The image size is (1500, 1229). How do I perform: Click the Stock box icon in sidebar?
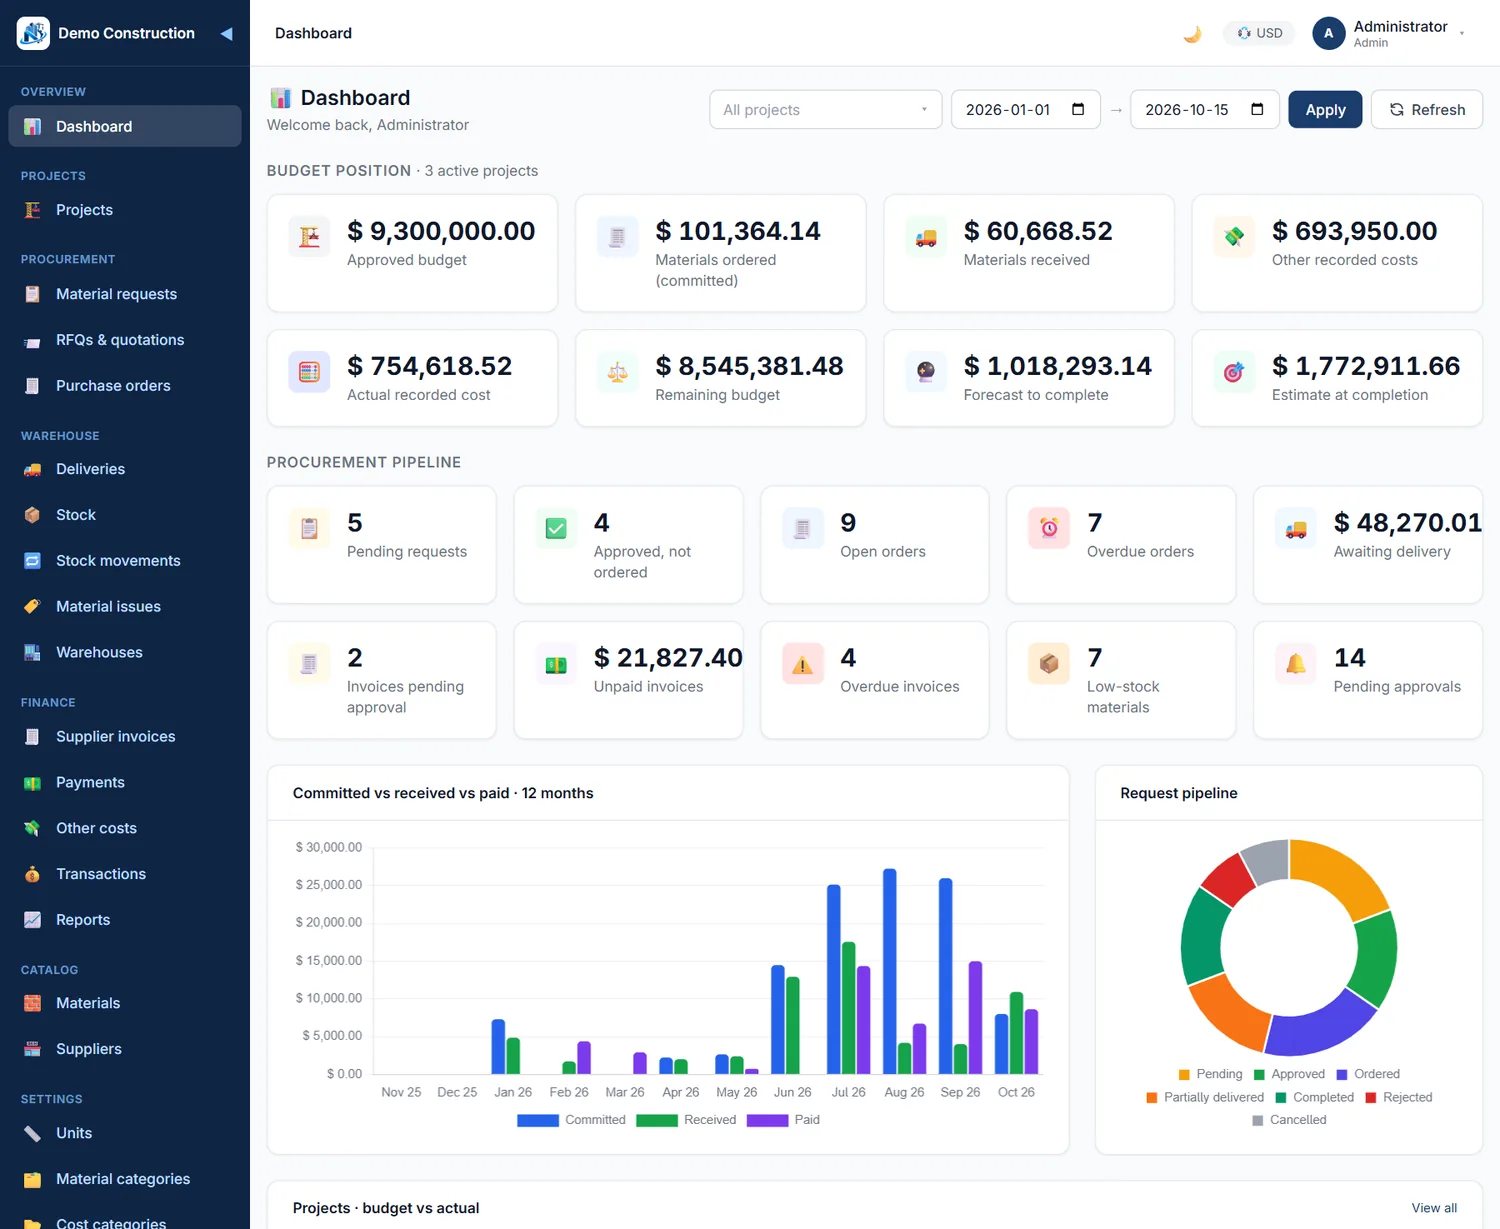[33, 515]
